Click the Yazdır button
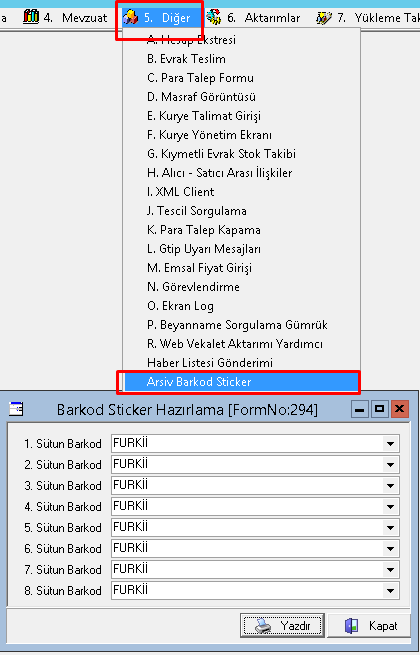Image resolution: width=420 pixels, height=655 pixels. [282, 626]
